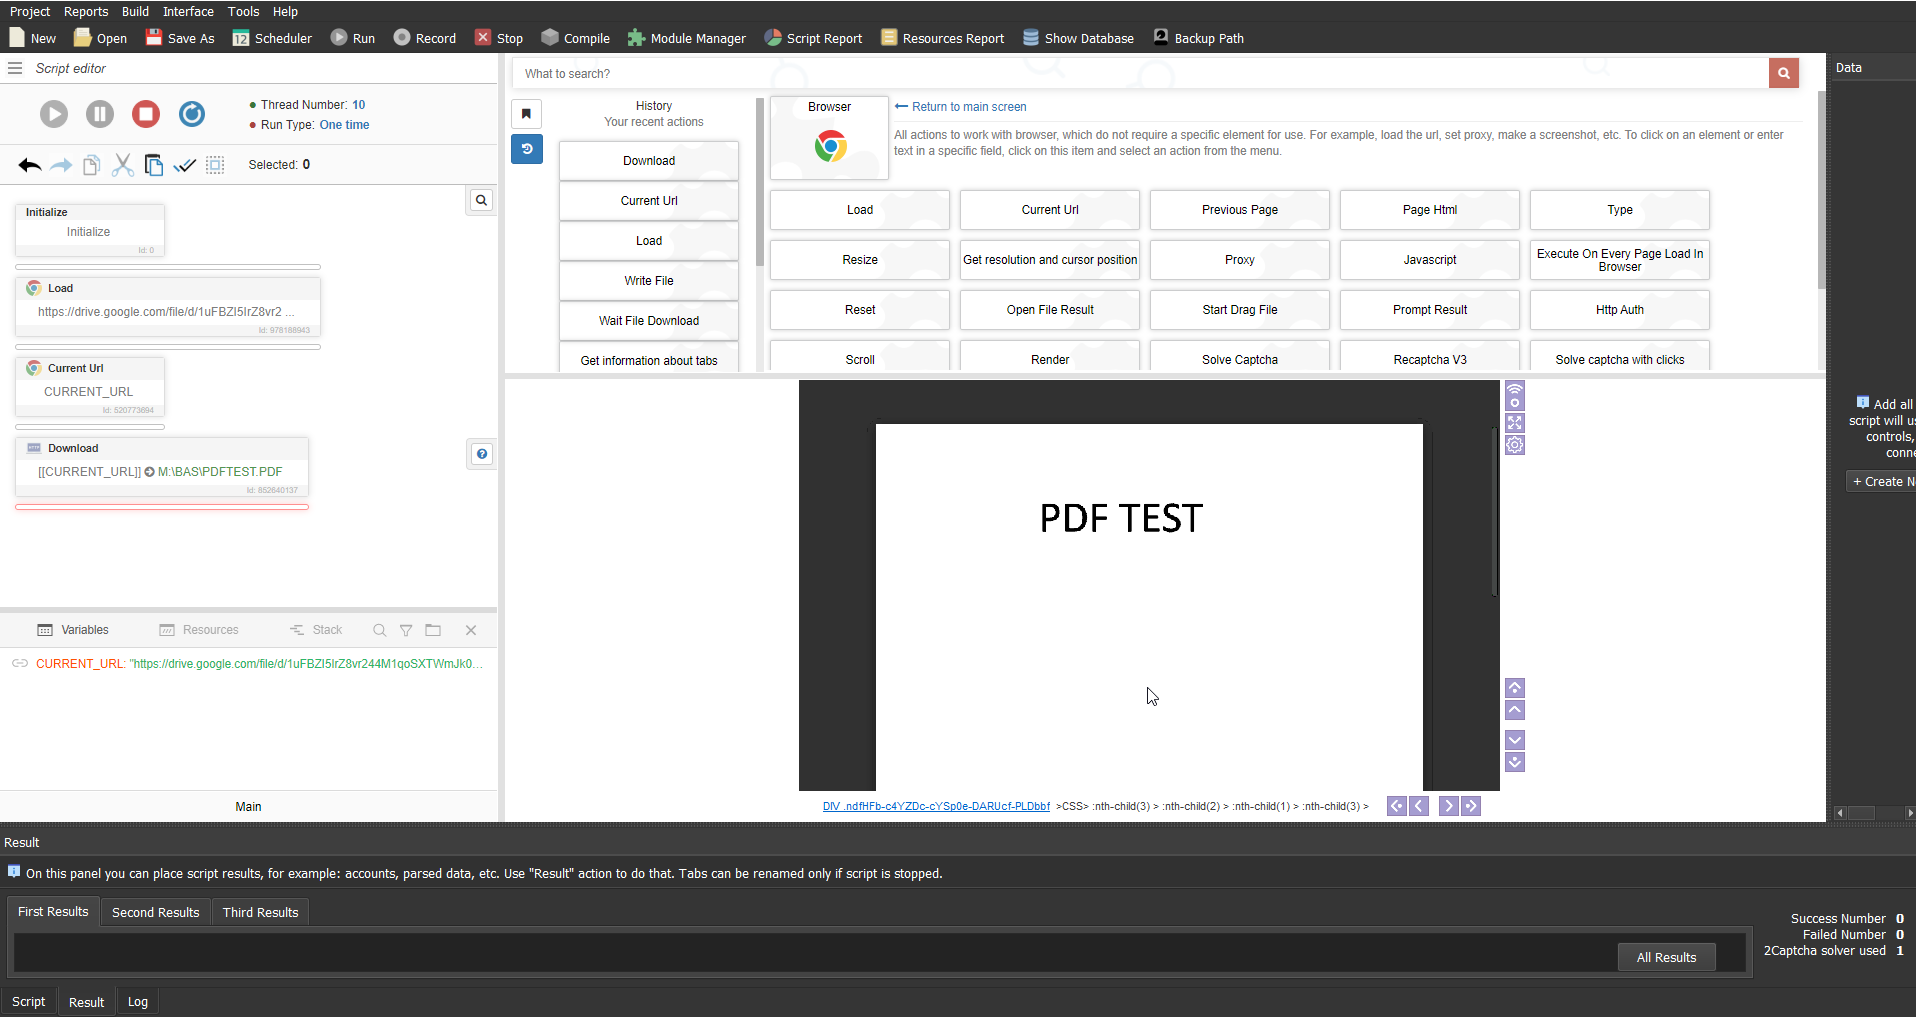Viewport: 1916px width, 1017px height.
Task: Open the Tools menu
Action: pyautogui.click(x=243, y=11)
